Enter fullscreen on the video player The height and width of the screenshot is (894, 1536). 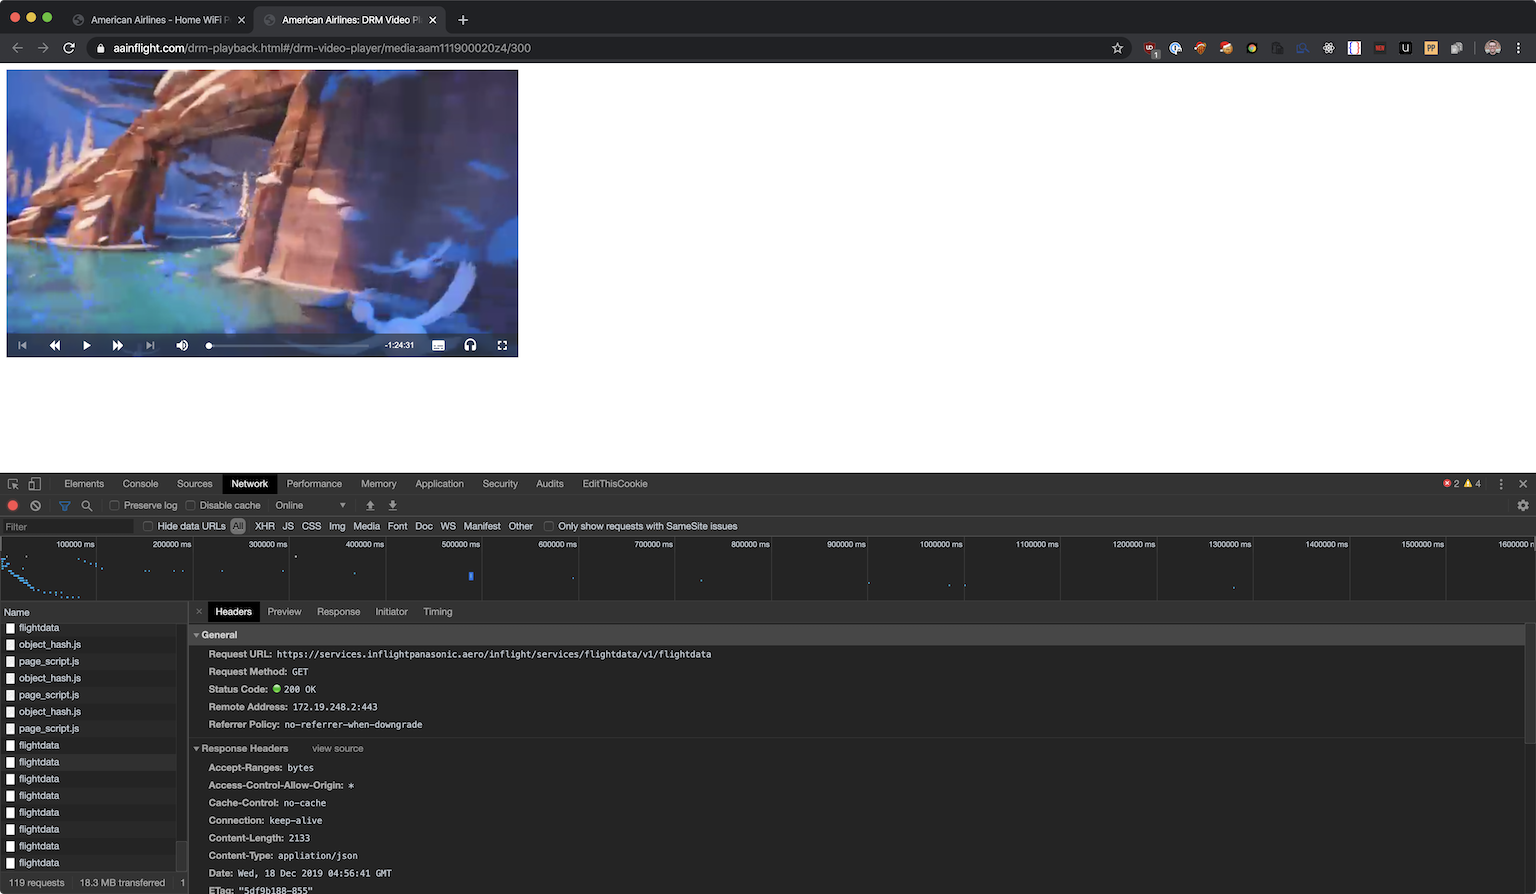(x=502, y=345)
